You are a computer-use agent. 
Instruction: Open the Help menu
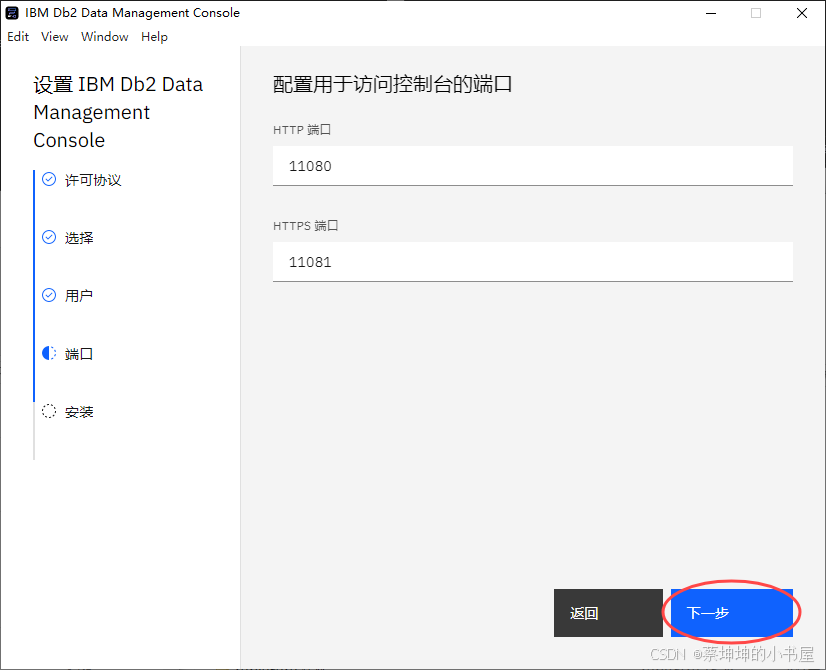[x=154, y=36]
